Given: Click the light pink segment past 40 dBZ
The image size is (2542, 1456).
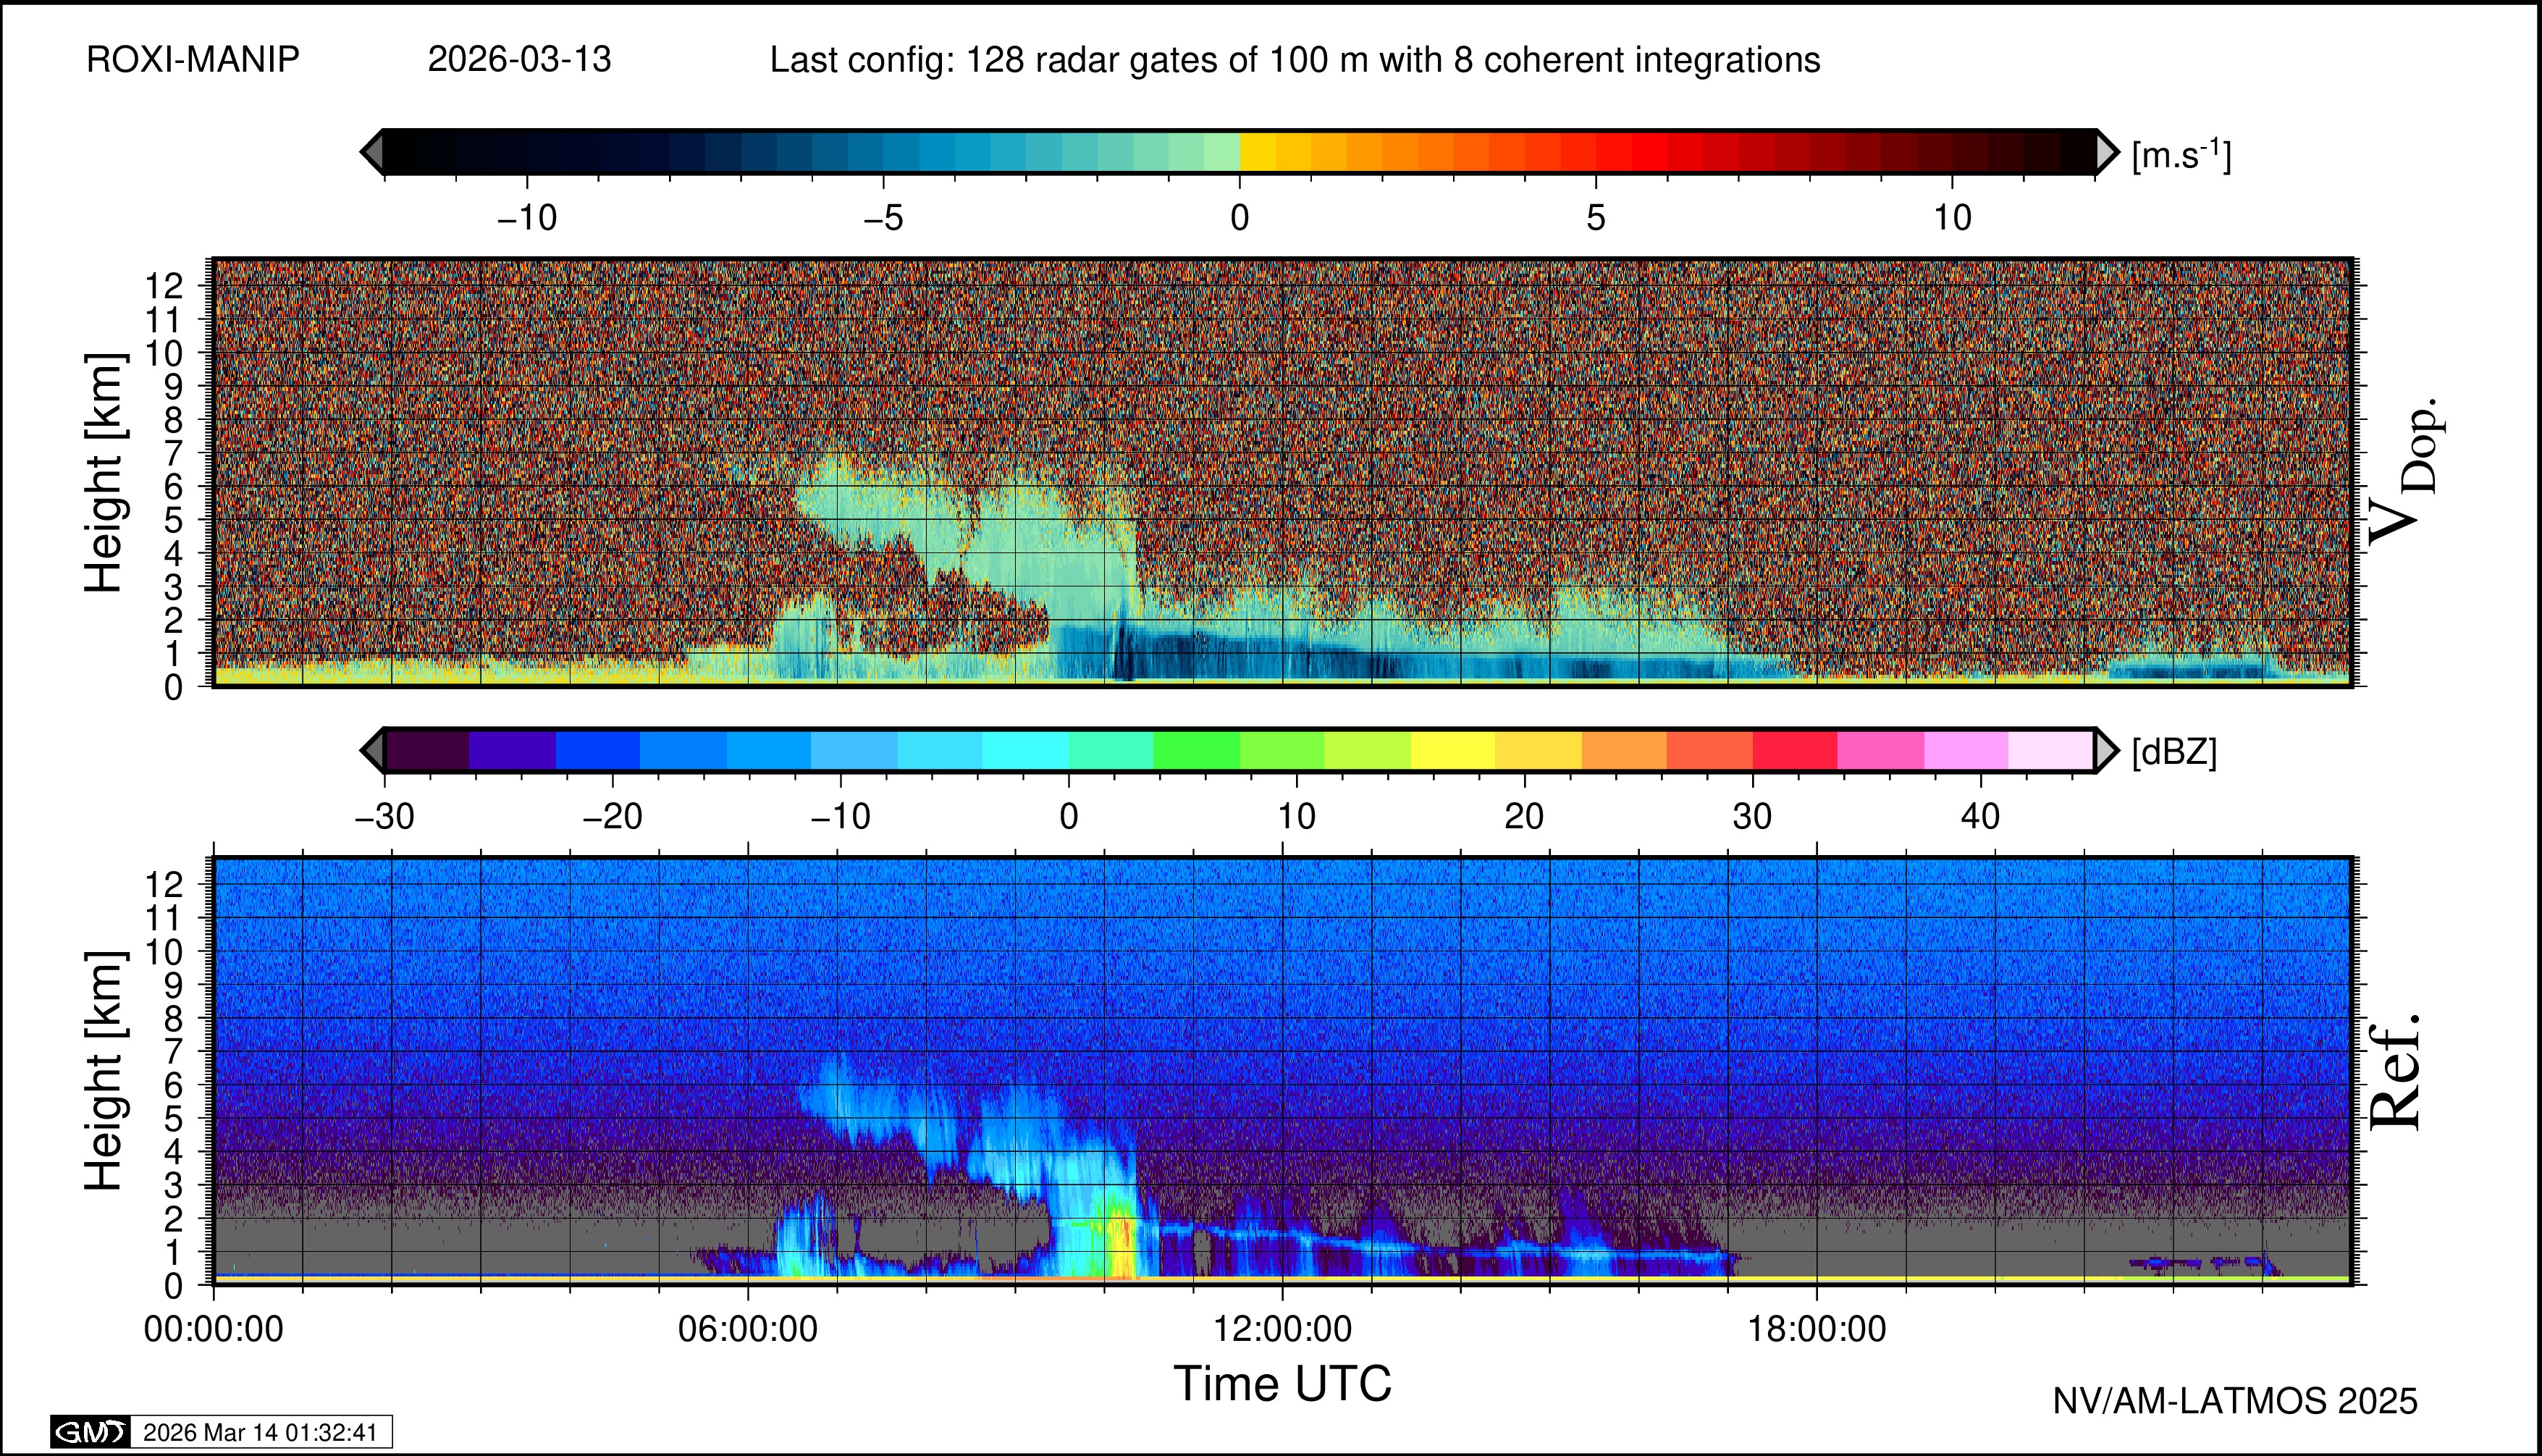Looking at the screenshot, I should click(2050, 750).
